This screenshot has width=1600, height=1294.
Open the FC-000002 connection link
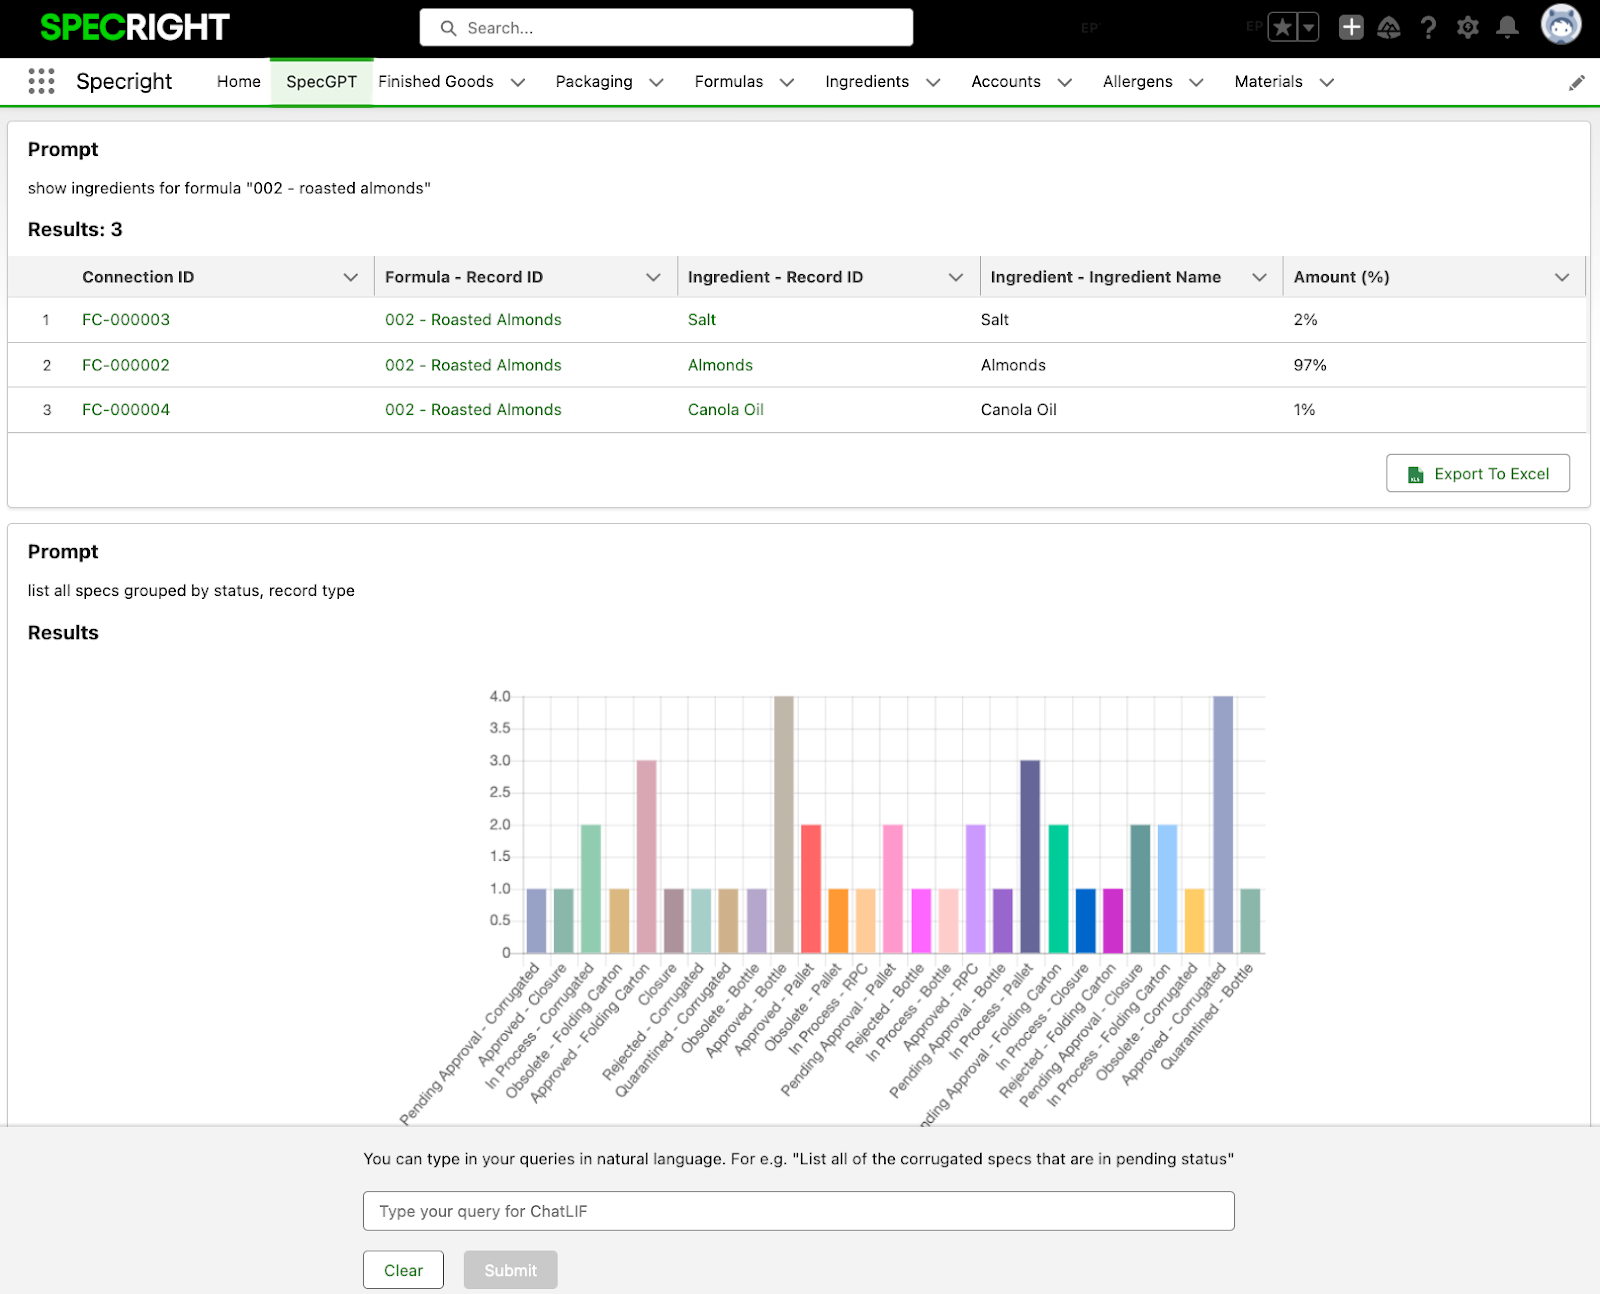(126, 365)
